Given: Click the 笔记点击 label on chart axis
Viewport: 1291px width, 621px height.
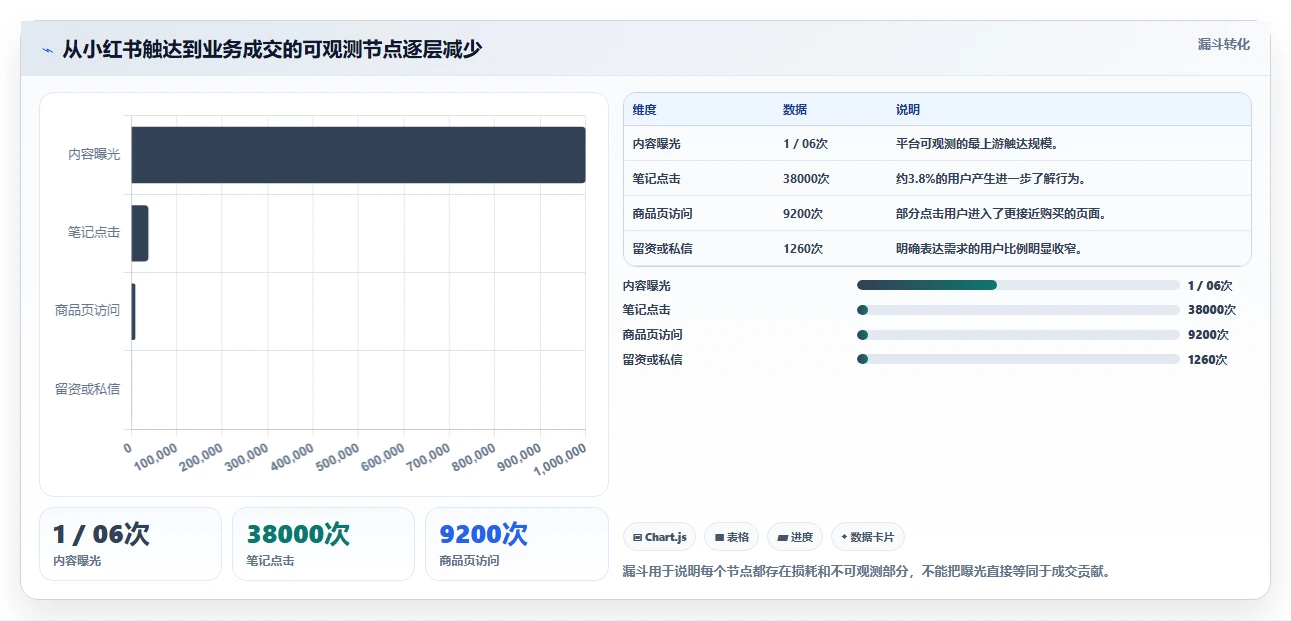Looking at the screenshot, I should tap(94, 233).
